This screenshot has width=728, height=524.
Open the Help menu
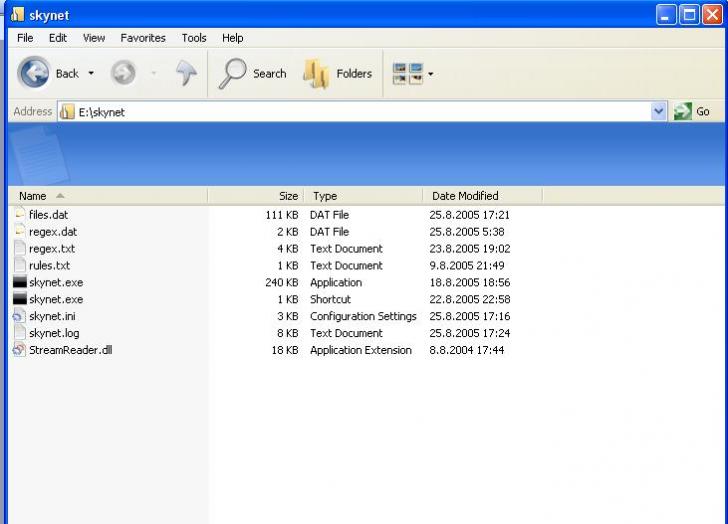tap(233, 38)
